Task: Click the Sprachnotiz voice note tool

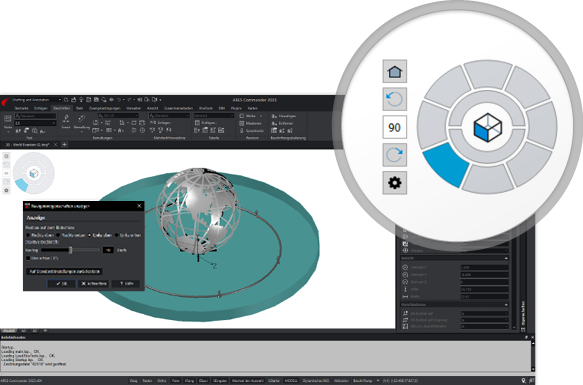Action: pos(251,131)
